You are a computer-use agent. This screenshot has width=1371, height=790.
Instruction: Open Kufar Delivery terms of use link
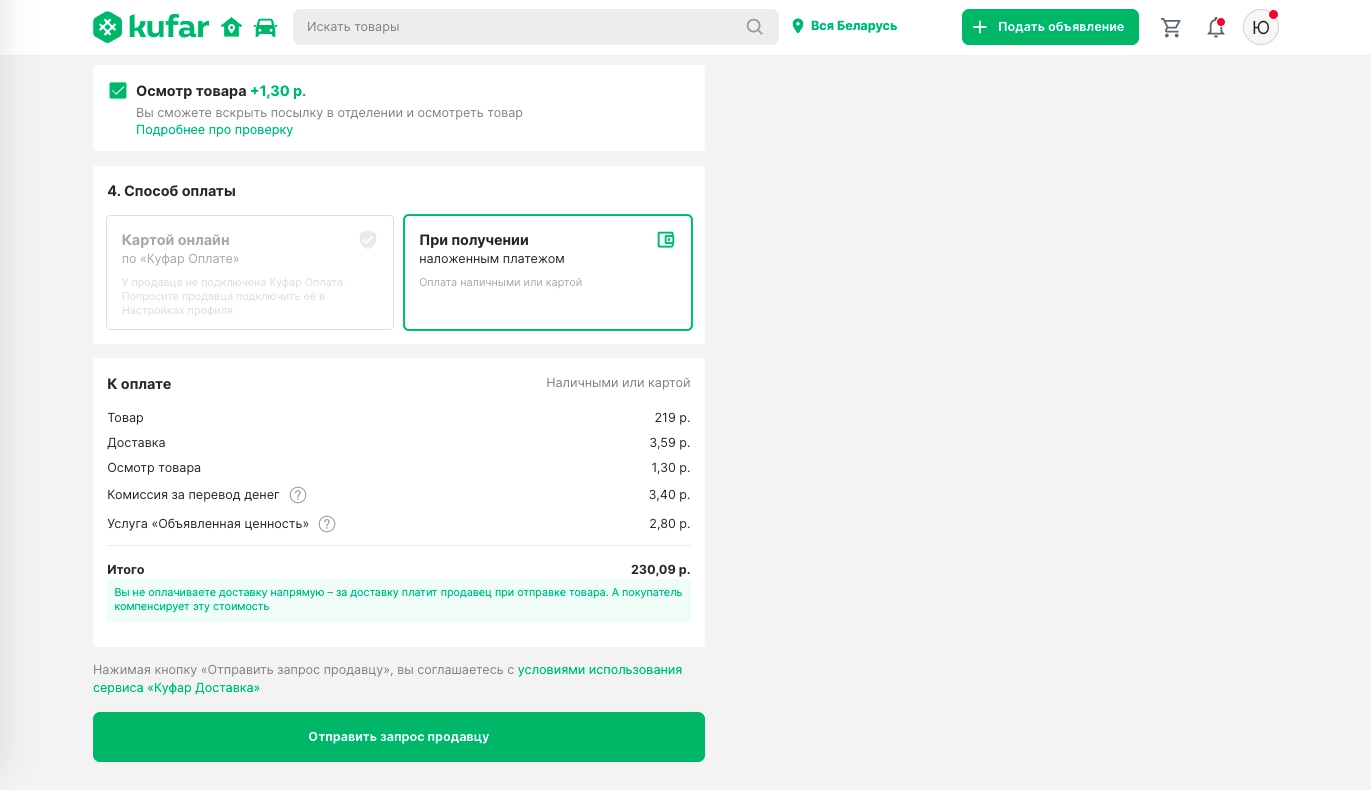[599, 670]
